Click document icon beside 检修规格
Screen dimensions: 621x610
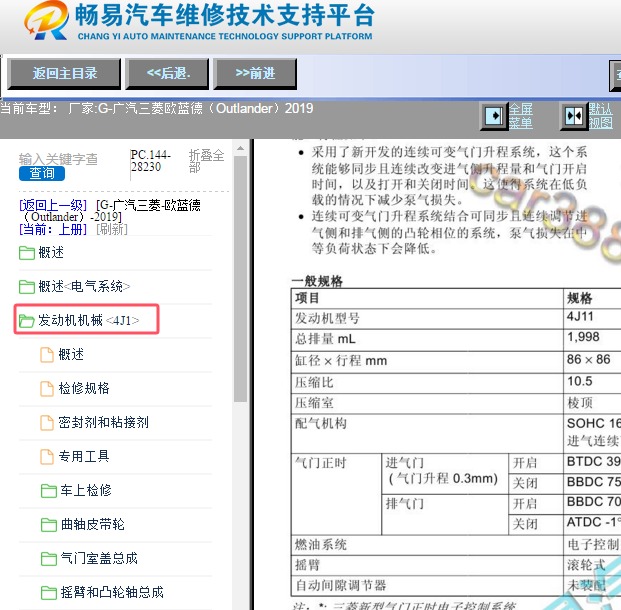pyautogui.click(x=47, y=389)
